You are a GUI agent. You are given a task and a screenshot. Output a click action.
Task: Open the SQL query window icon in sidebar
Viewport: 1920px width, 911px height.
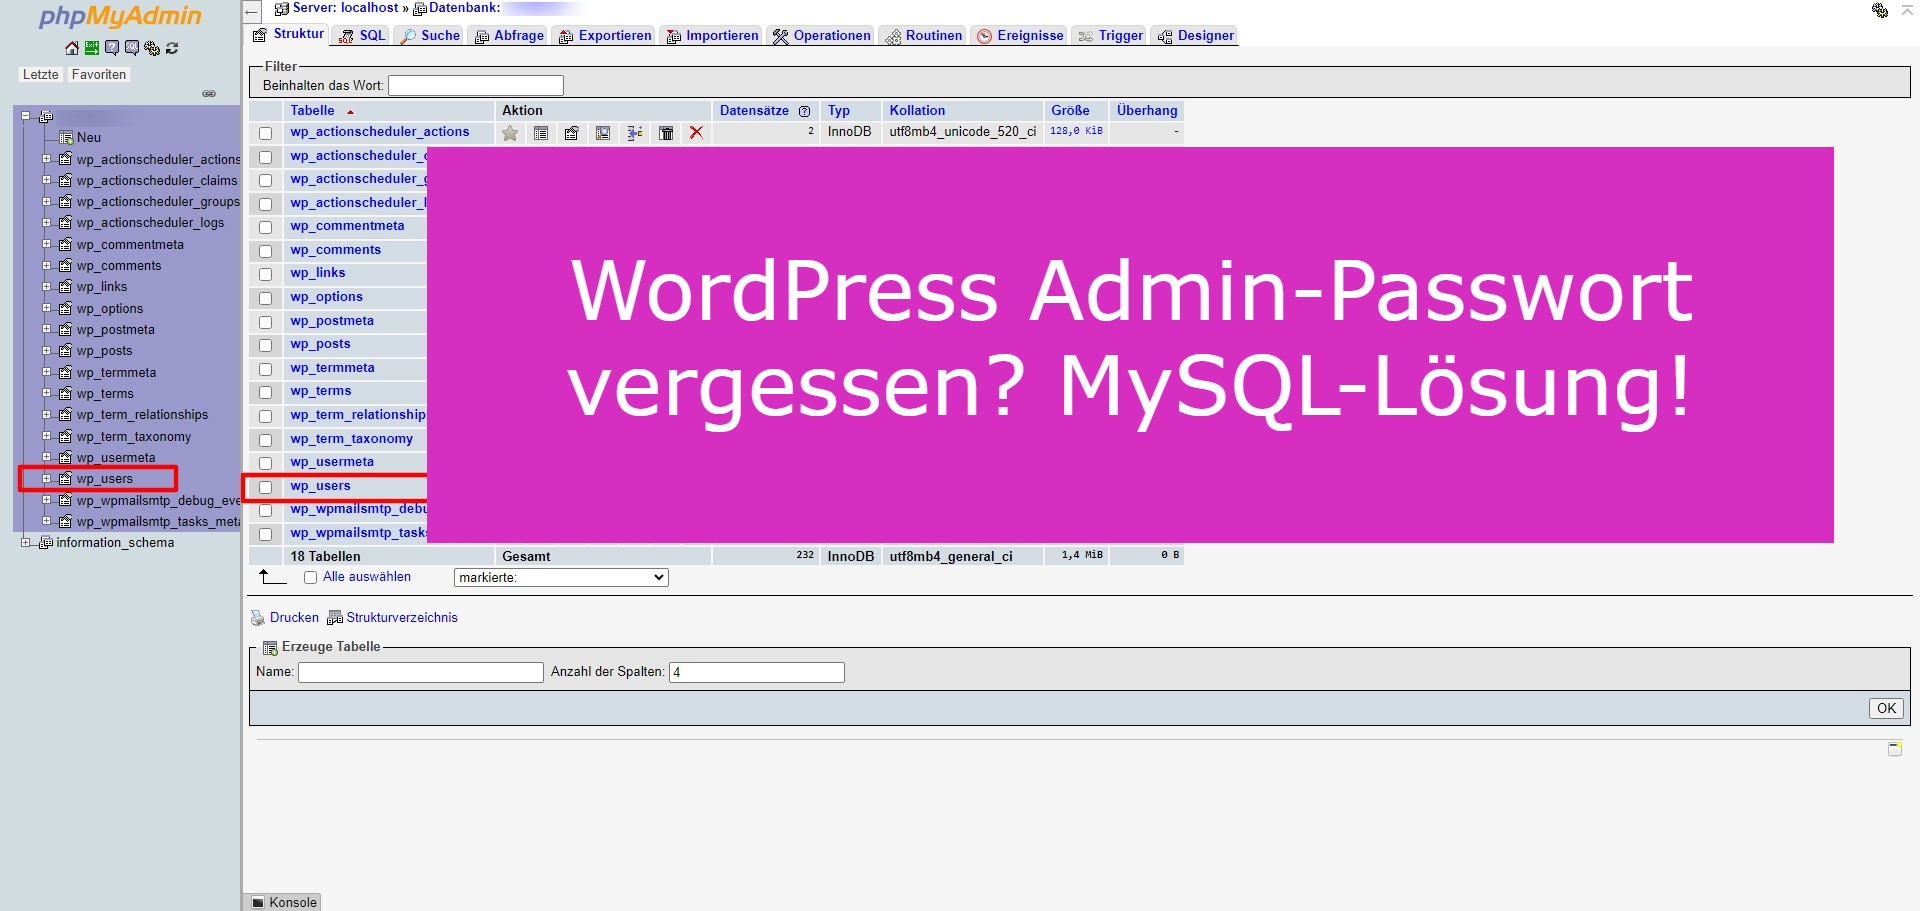tap(132, 48)
